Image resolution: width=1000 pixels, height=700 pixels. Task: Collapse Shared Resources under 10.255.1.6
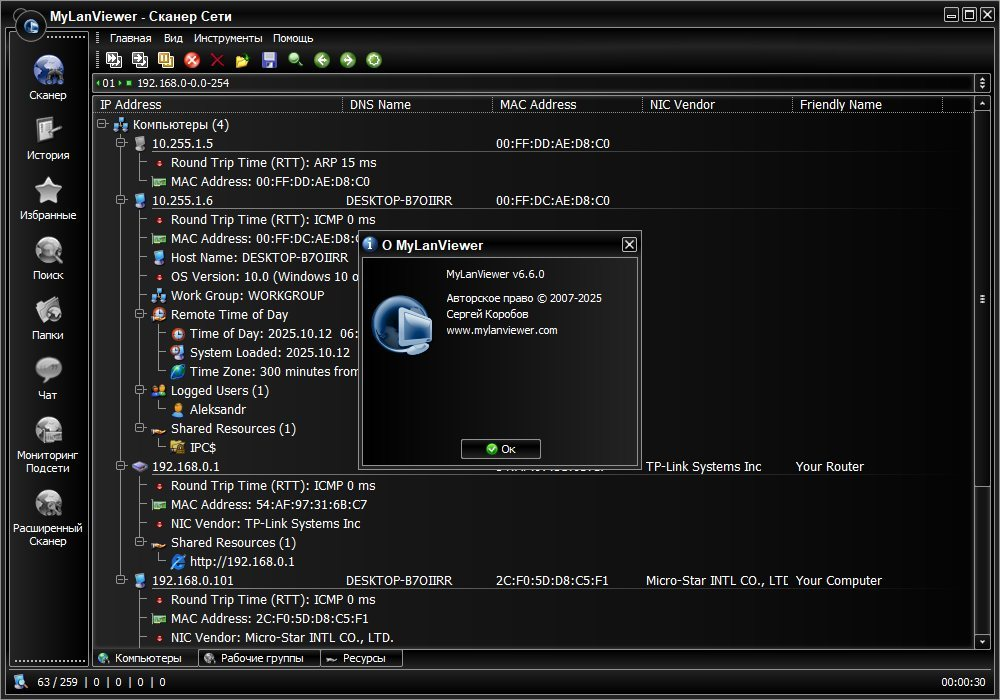[140, 428]
